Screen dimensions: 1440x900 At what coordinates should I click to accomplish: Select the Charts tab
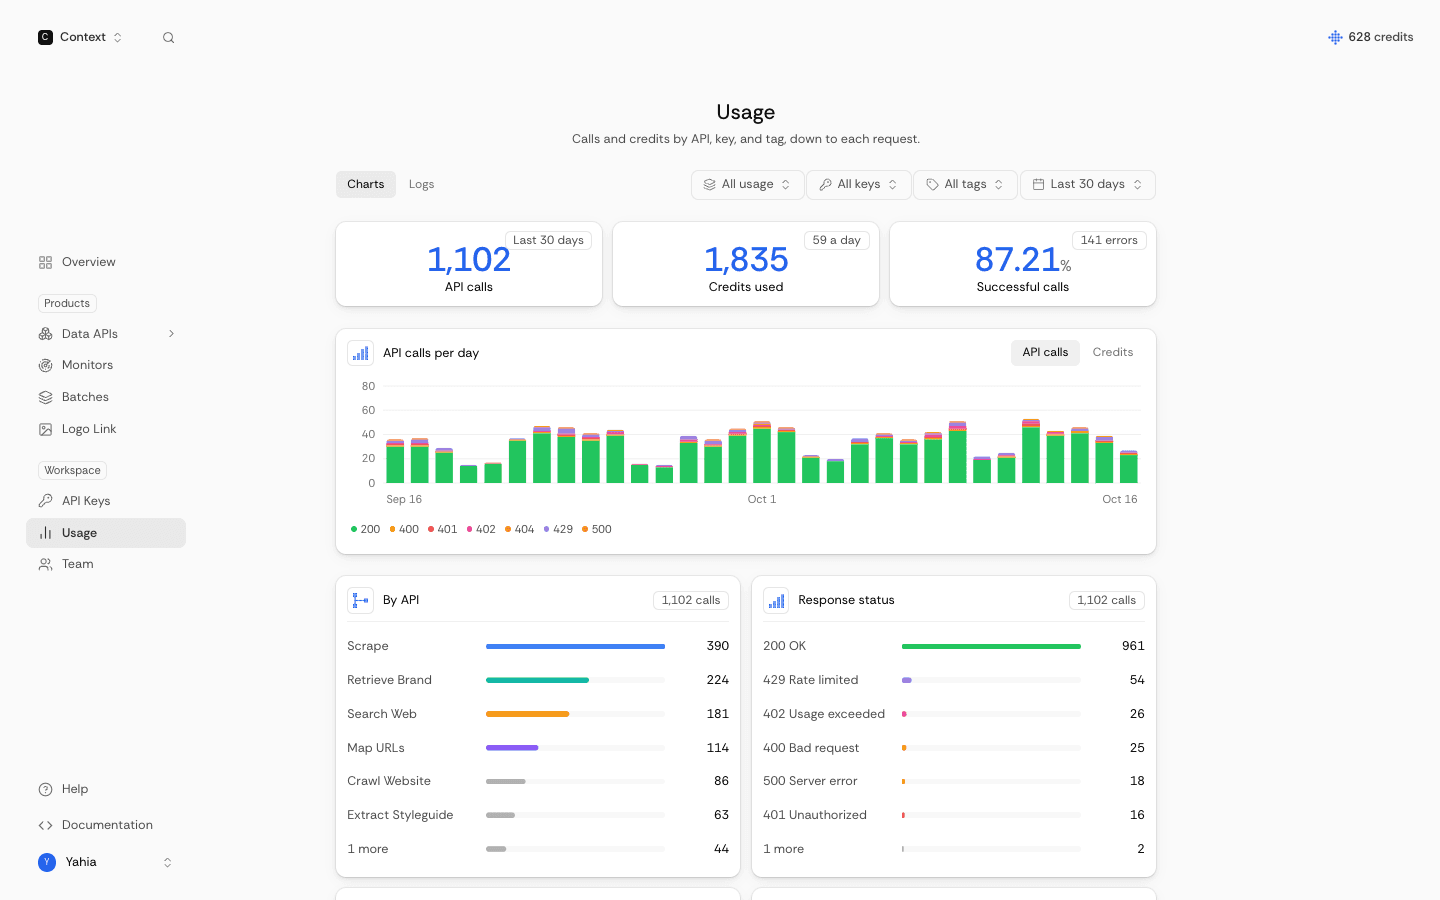tap(366, 184)
